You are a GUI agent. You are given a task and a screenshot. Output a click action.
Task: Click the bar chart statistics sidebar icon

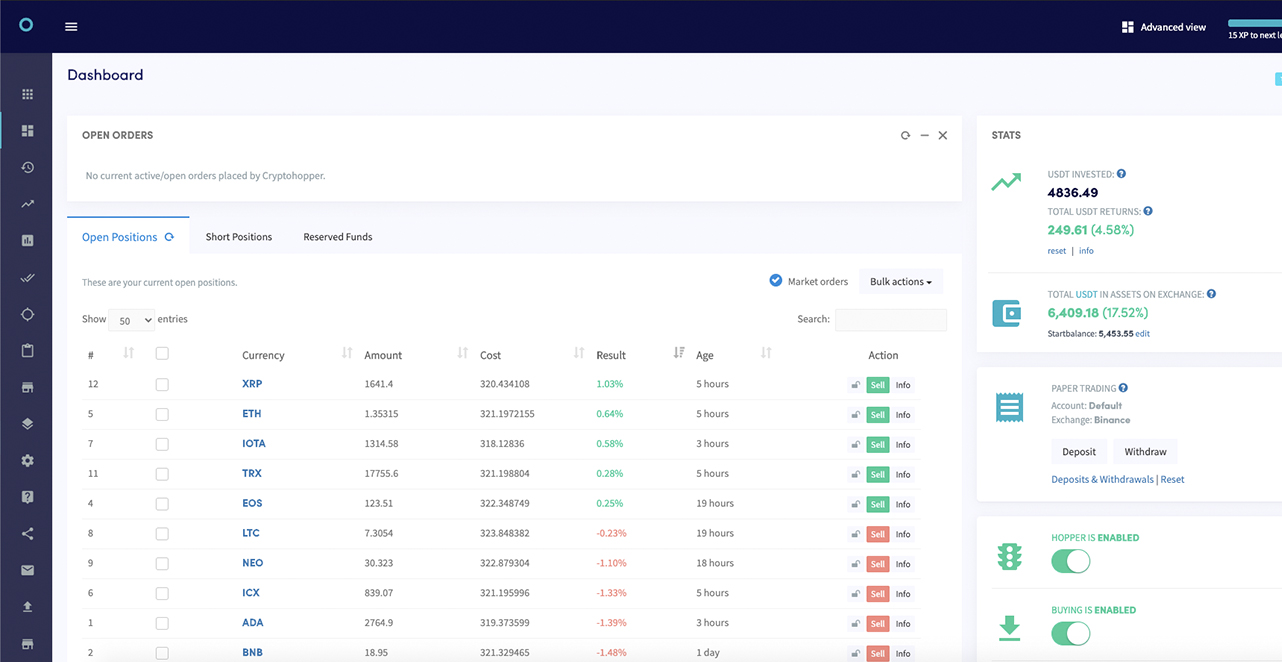tap(26, 240)
